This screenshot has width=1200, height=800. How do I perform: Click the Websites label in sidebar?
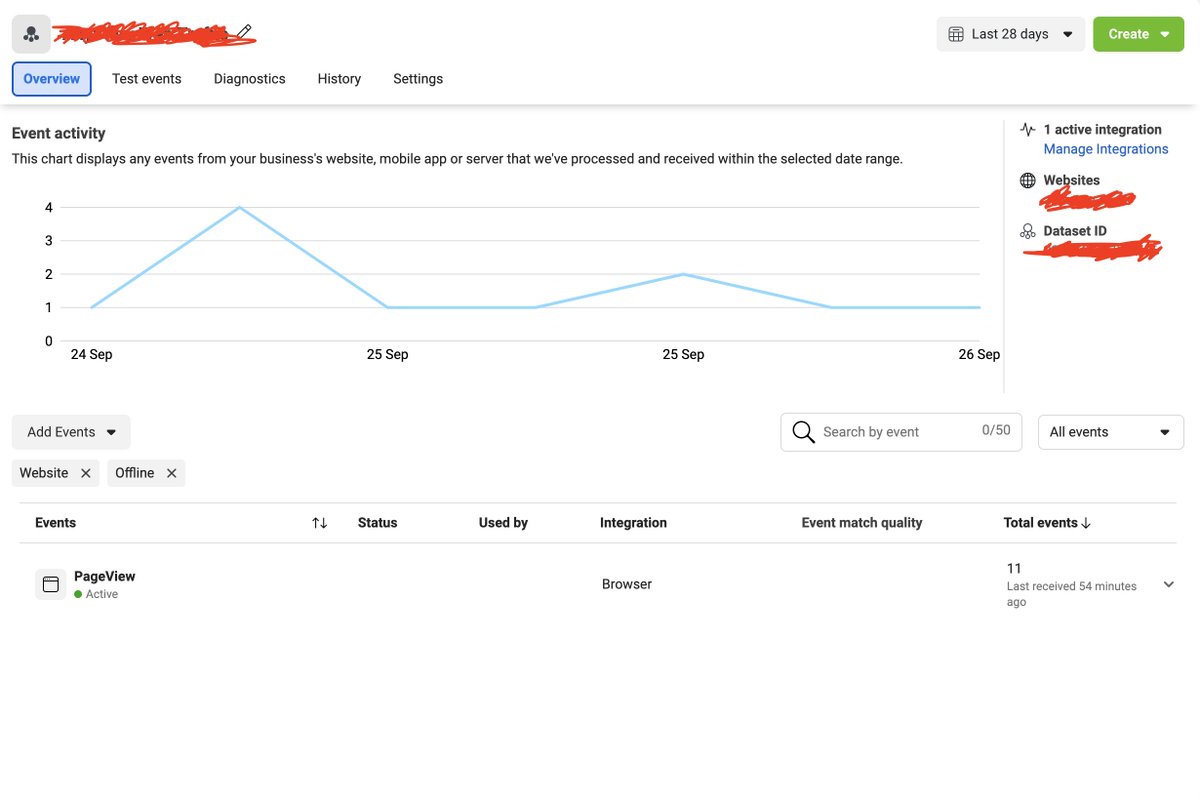click(x=1071, y=181)
